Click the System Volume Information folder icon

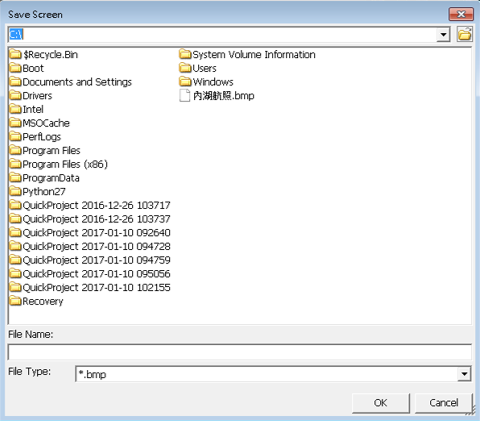click(185, 54)
